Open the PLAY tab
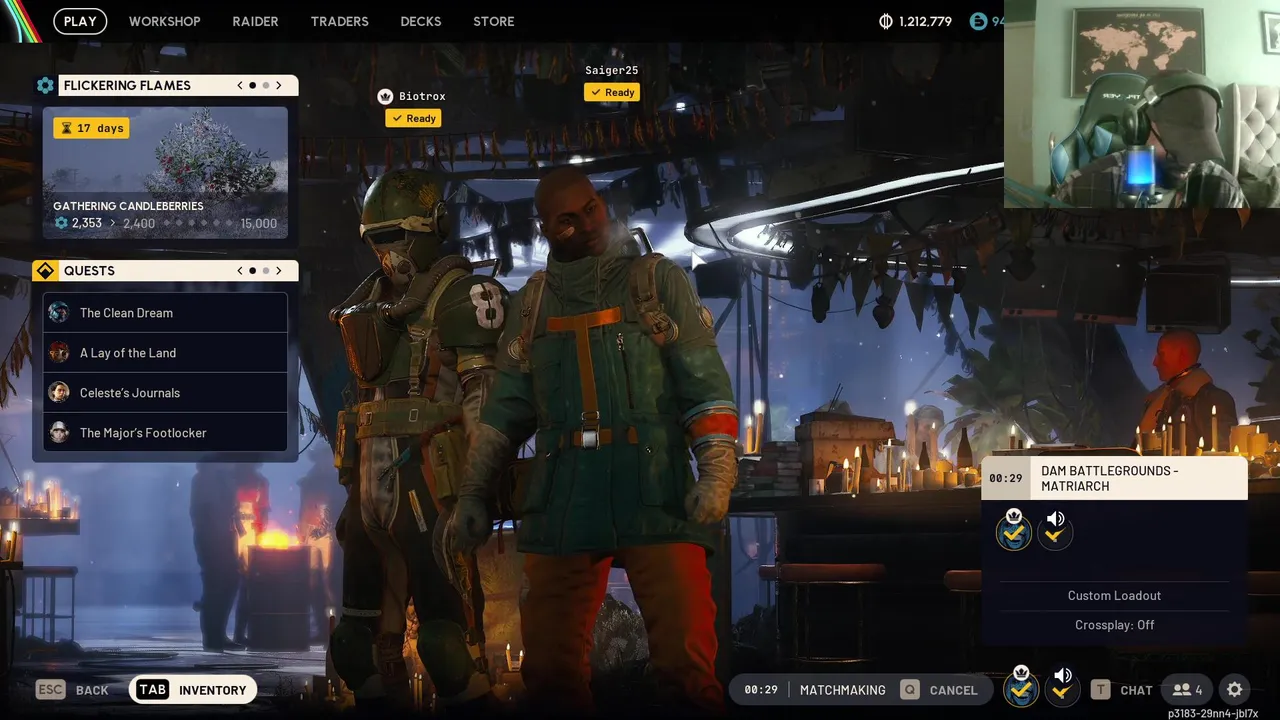The width and height of the screenshot is (1280, 720). (80, 21)
